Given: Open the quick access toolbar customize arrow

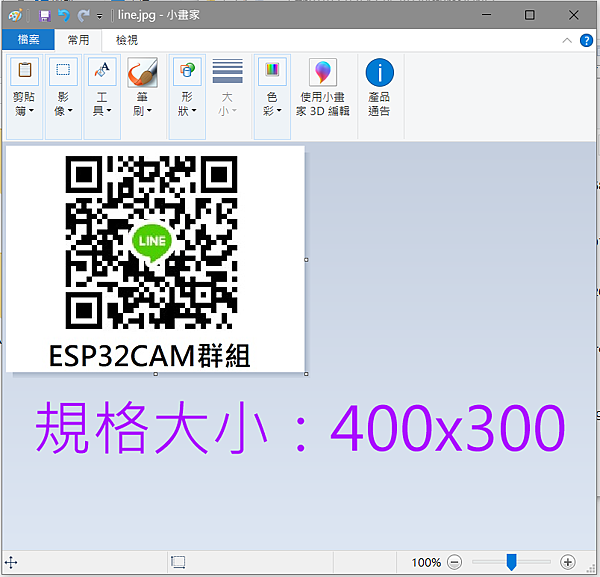Looking at the screenshot, I should point(99,16).
